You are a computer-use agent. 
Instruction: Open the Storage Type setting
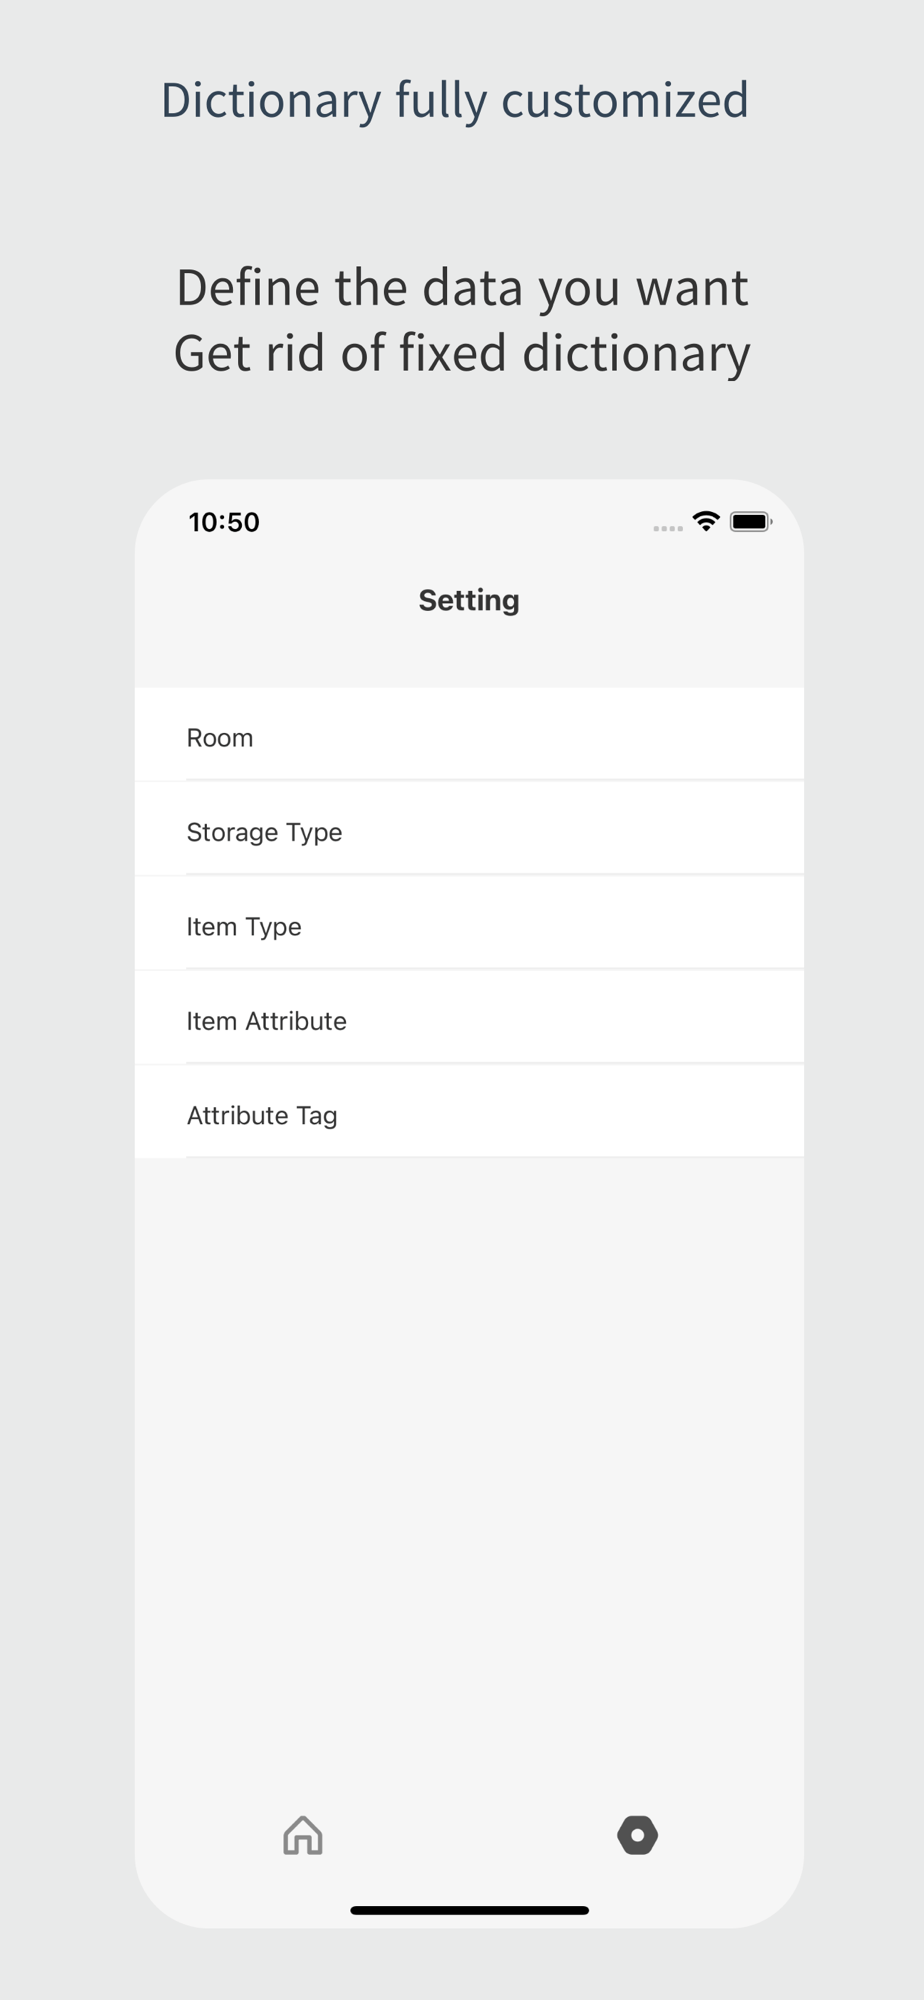(469, 831)
